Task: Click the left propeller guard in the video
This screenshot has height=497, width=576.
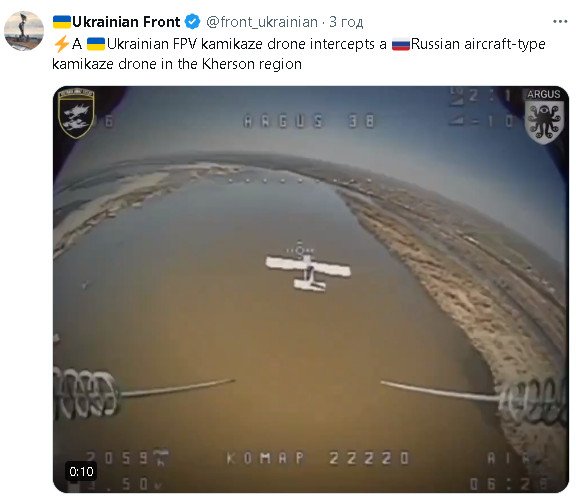Action: [87, 393]
